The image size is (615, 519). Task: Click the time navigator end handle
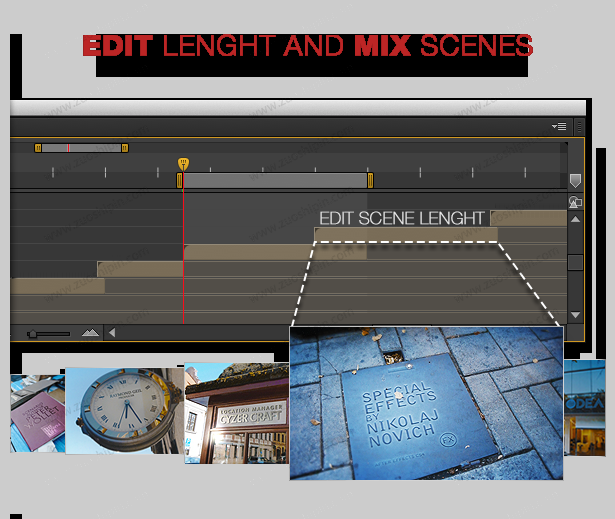[124, 148]
